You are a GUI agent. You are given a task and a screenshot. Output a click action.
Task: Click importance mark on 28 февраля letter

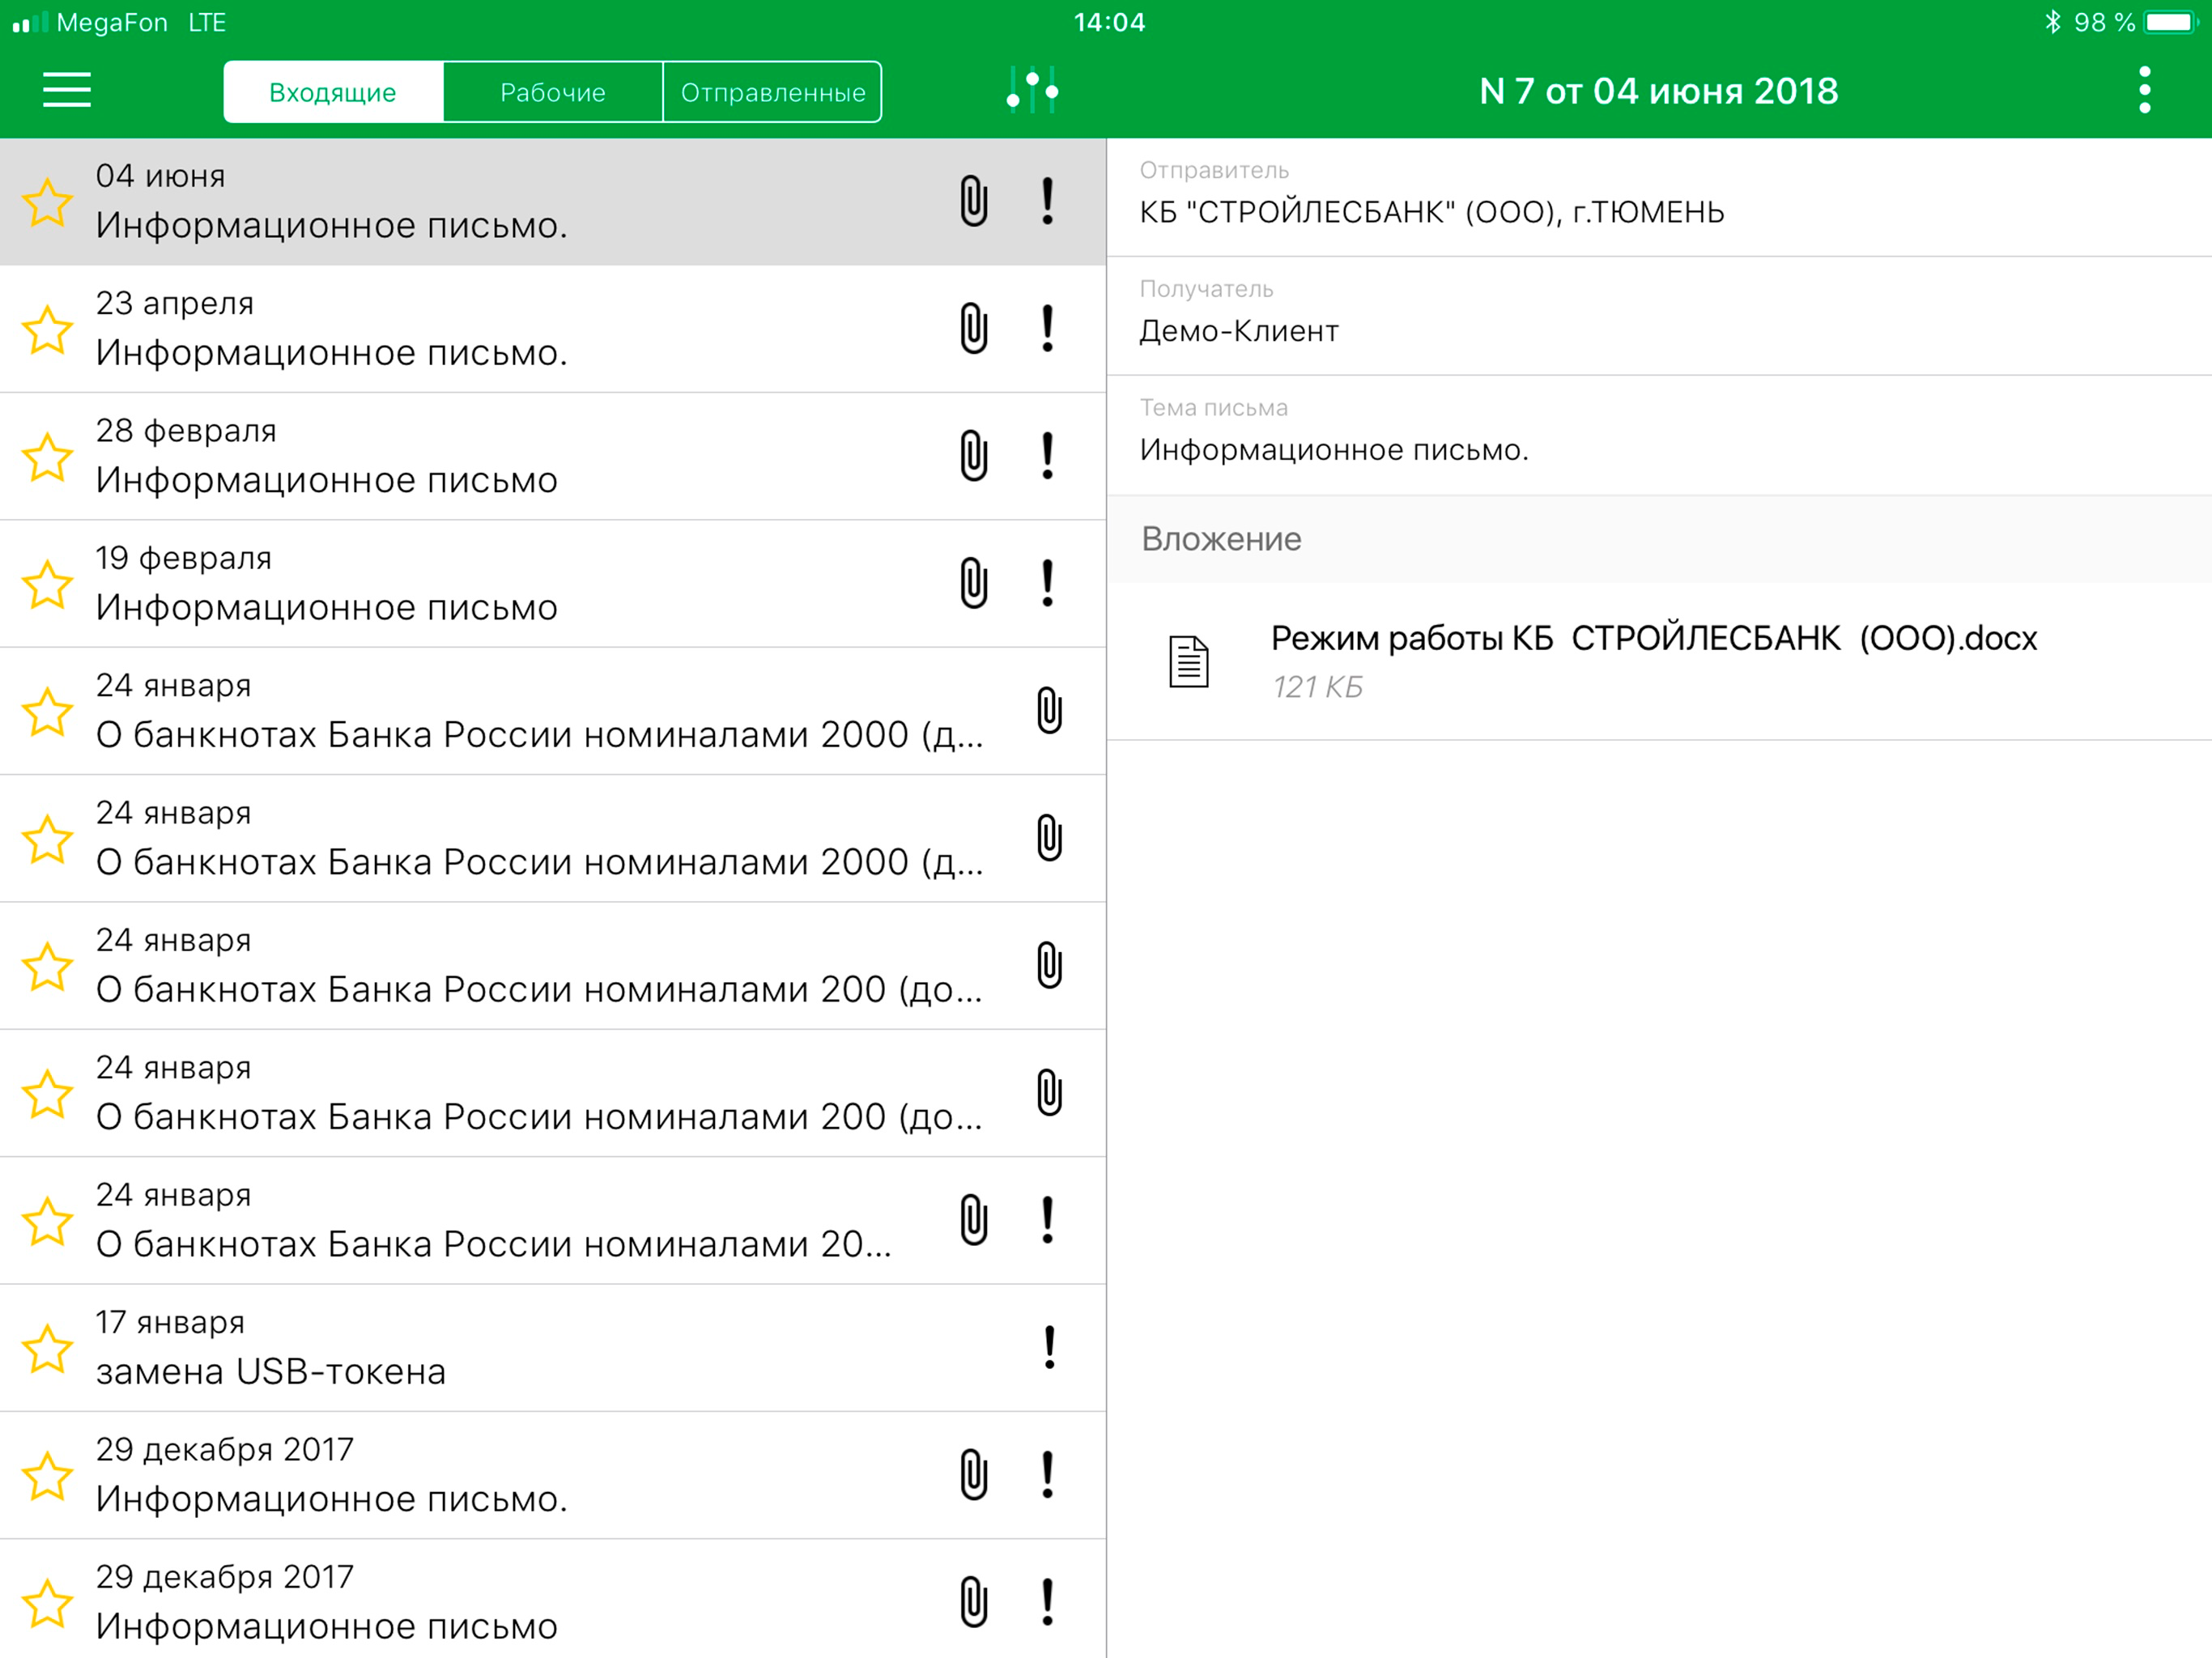coord(1047,455)
